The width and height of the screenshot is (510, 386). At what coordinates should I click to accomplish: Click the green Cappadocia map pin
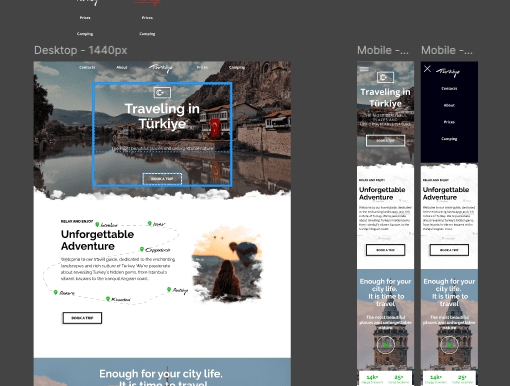[x=142, y=249]
